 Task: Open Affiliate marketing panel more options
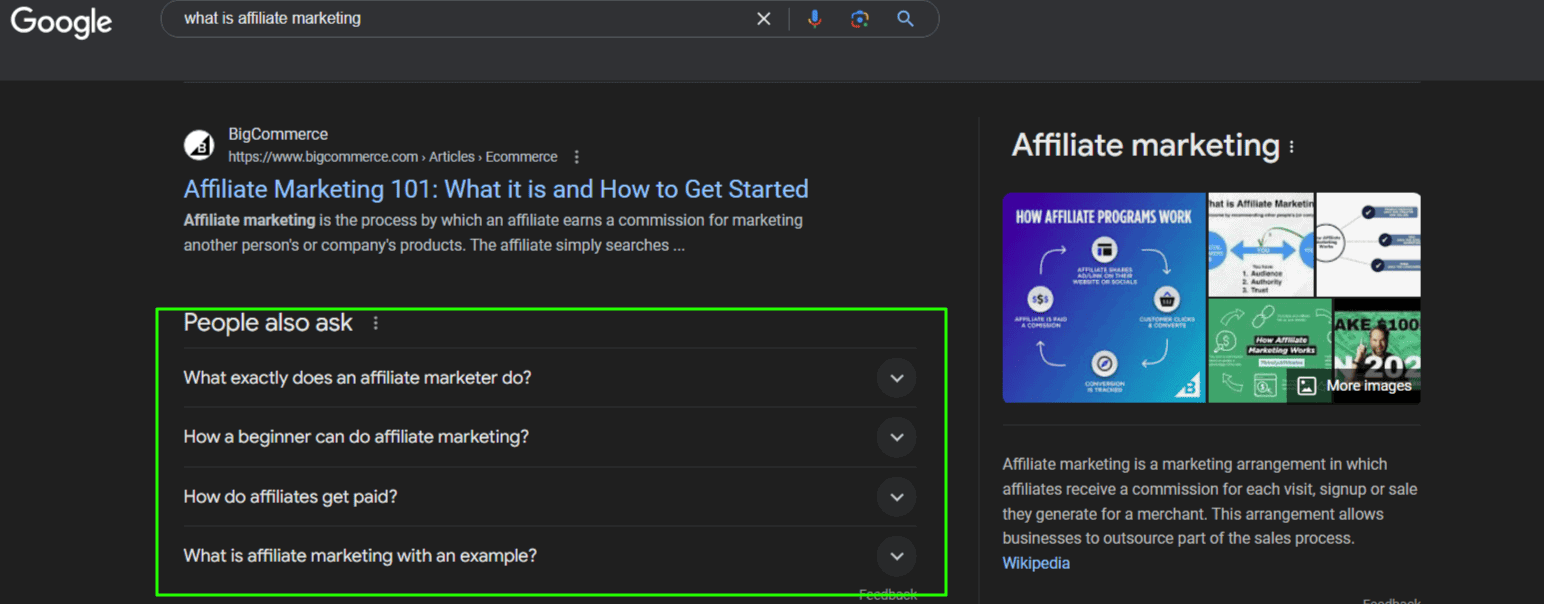tap(1292, 147)
